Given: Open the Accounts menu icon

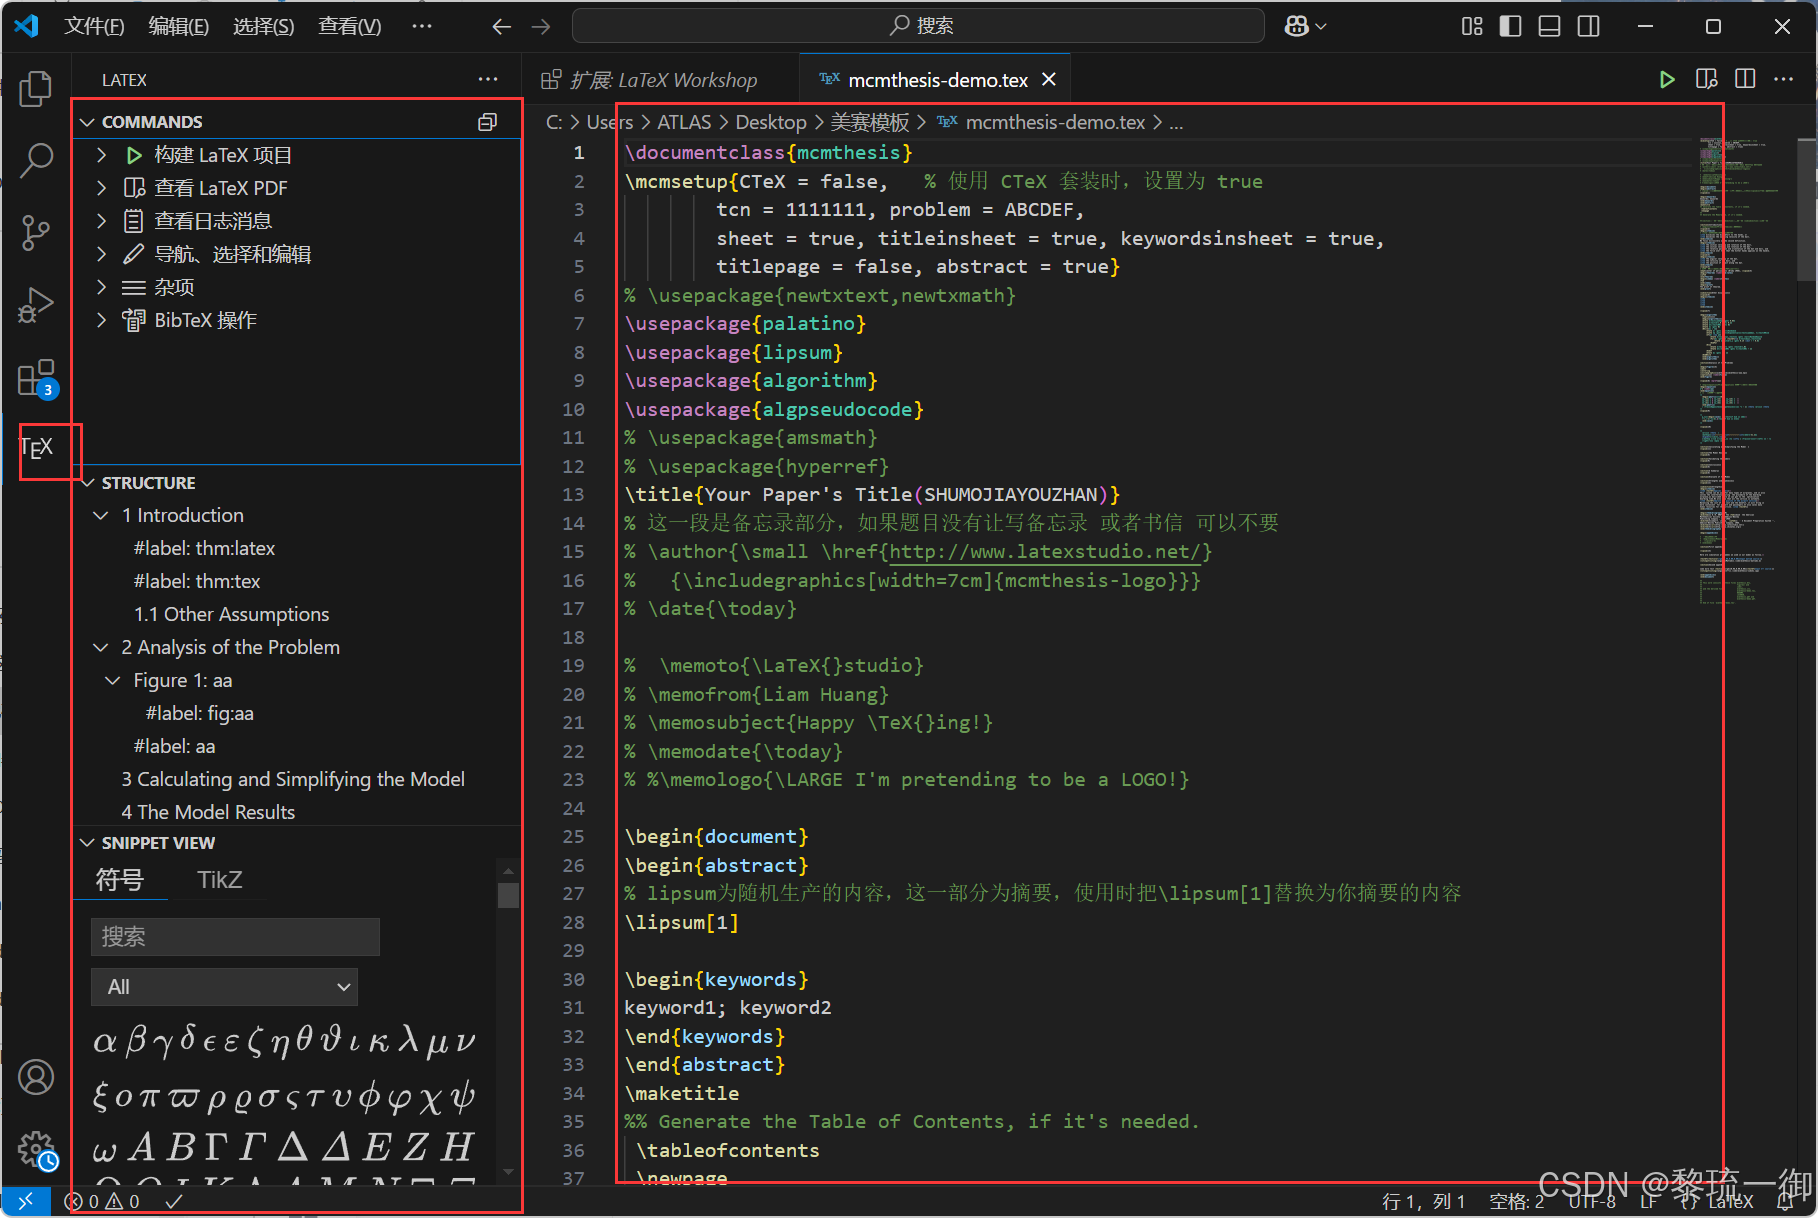Looking at the screenshot, I should coord(36,1077).
